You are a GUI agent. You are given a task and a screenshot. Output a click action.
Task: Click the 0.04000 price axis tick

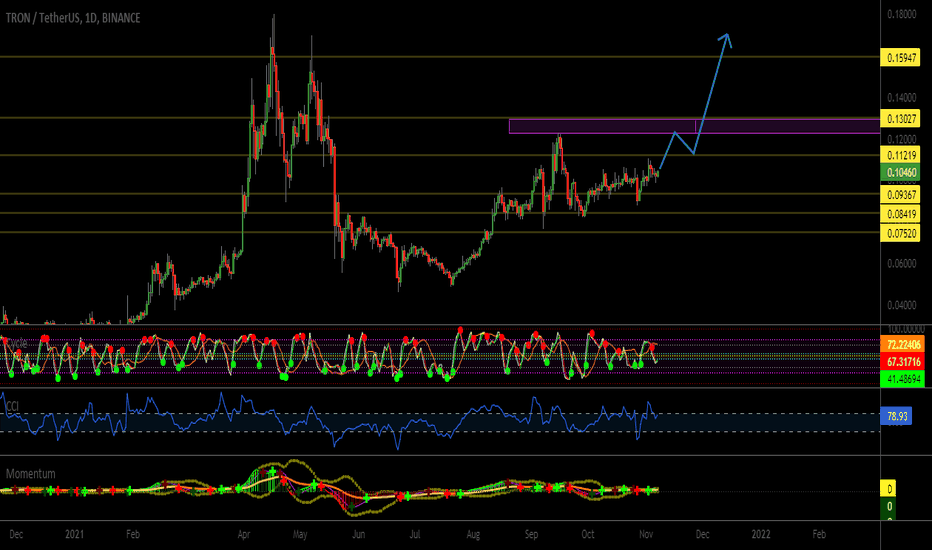pyautogui.click(x=902, y=305)
